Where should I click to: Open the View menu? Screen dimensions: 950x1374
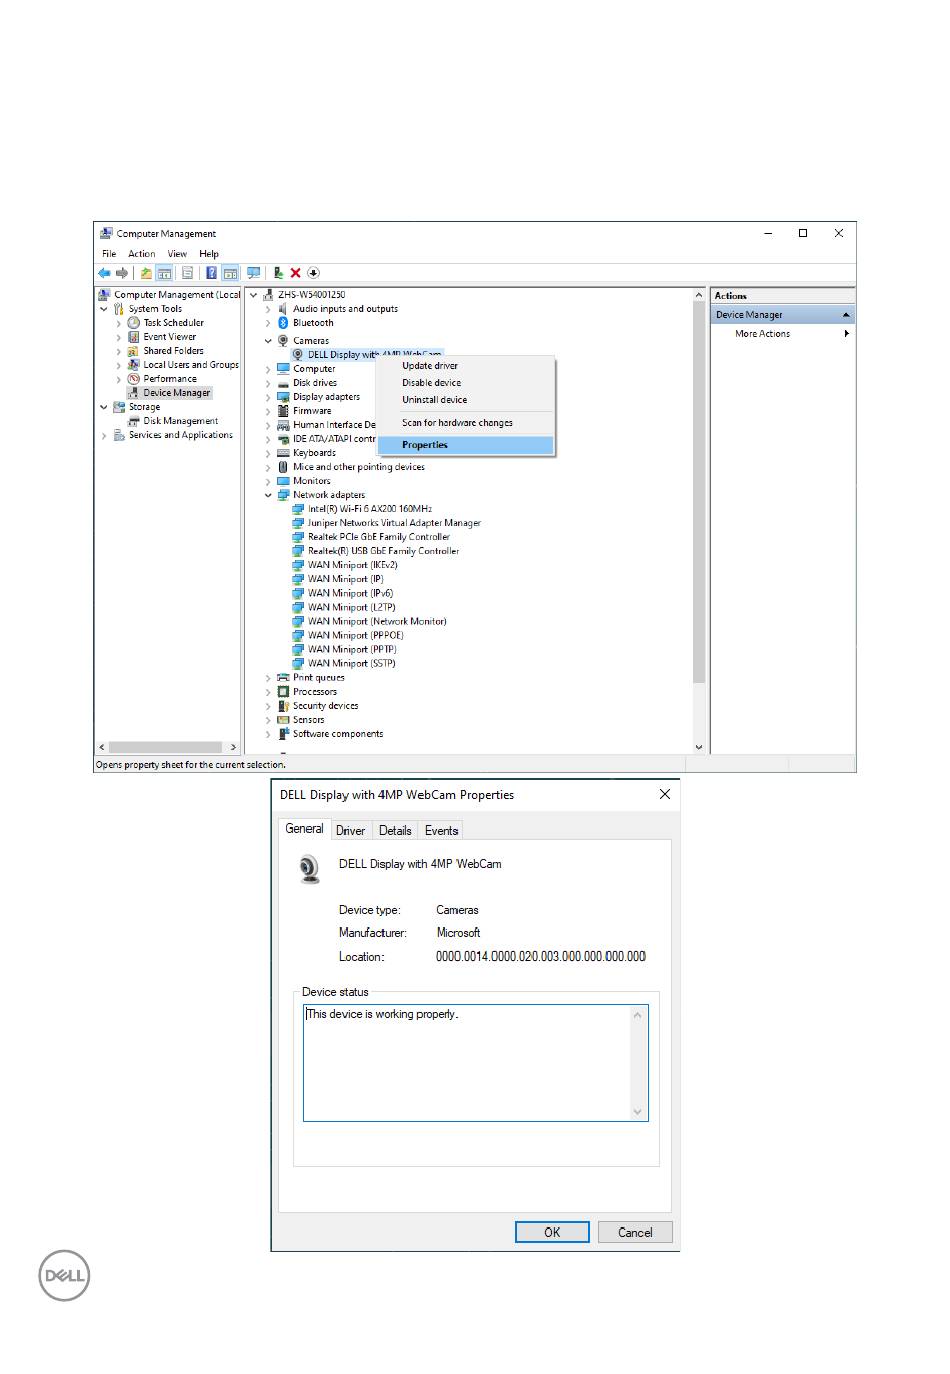coord(177,254)
